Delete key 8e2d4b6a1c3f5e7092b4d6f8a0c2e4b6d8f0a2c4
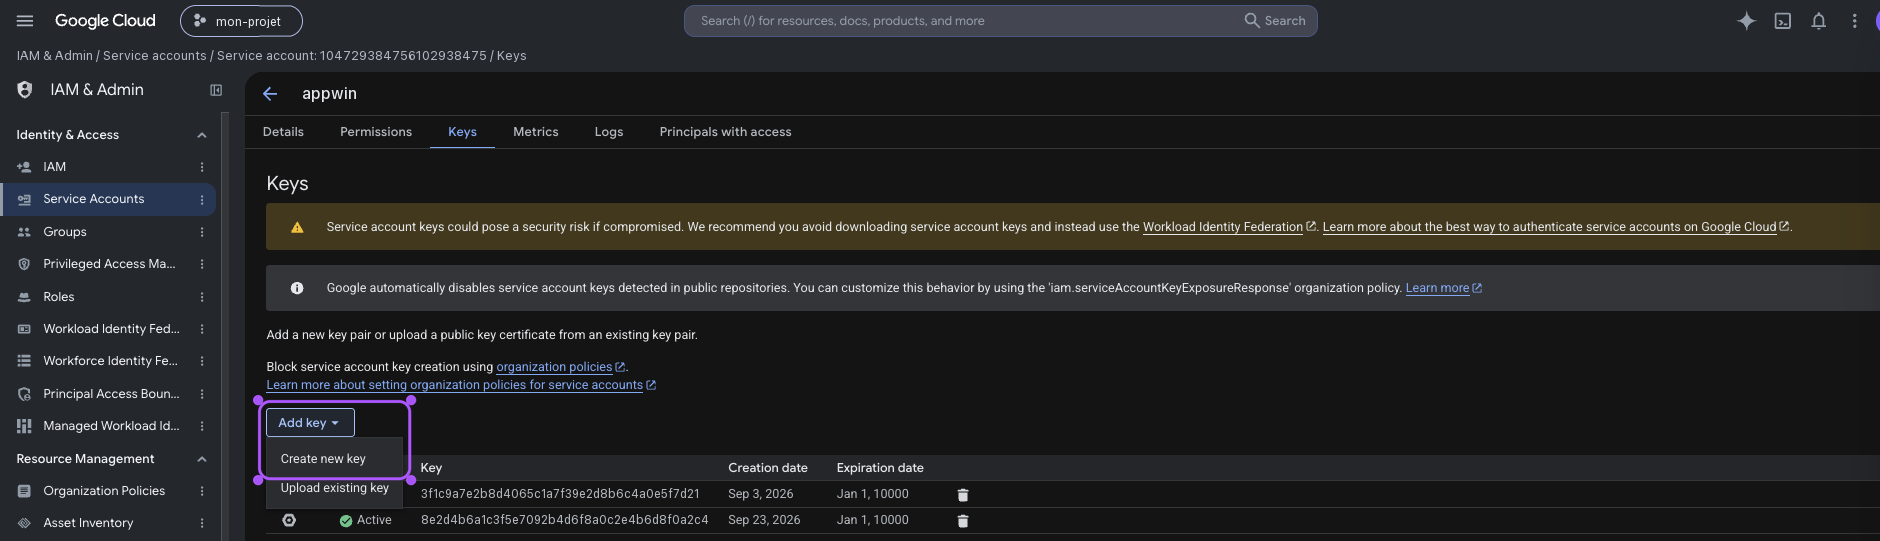This screenshot has height=541, width=1880. (963, 521)
